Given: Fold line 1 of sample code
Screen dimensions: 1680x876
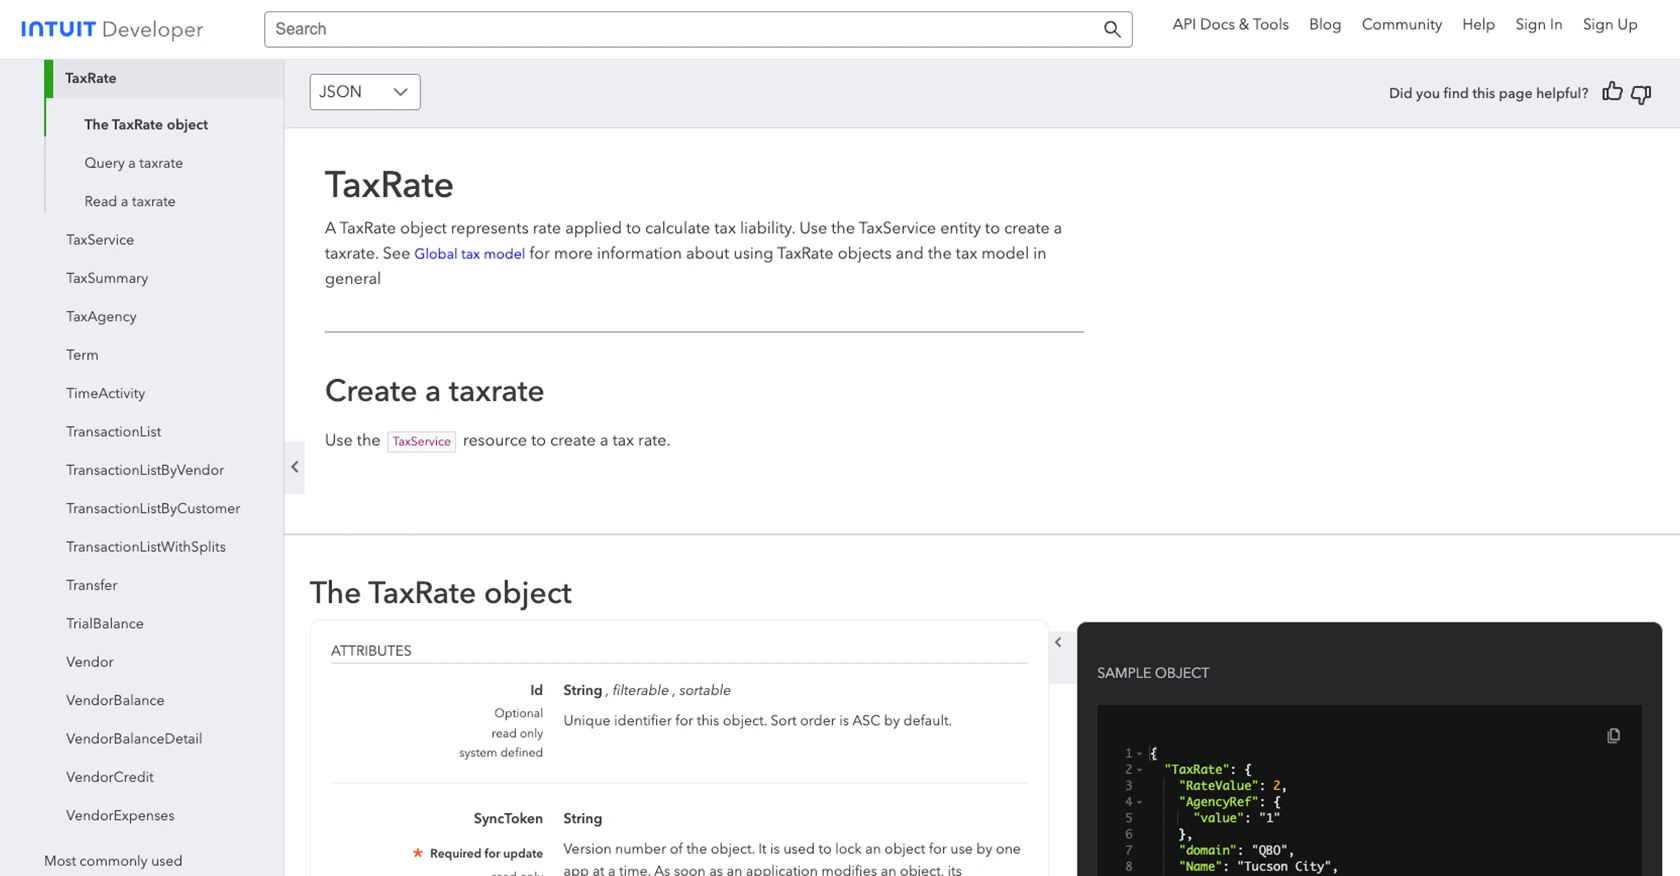Looking at the screenshot, I should 1139,754.
